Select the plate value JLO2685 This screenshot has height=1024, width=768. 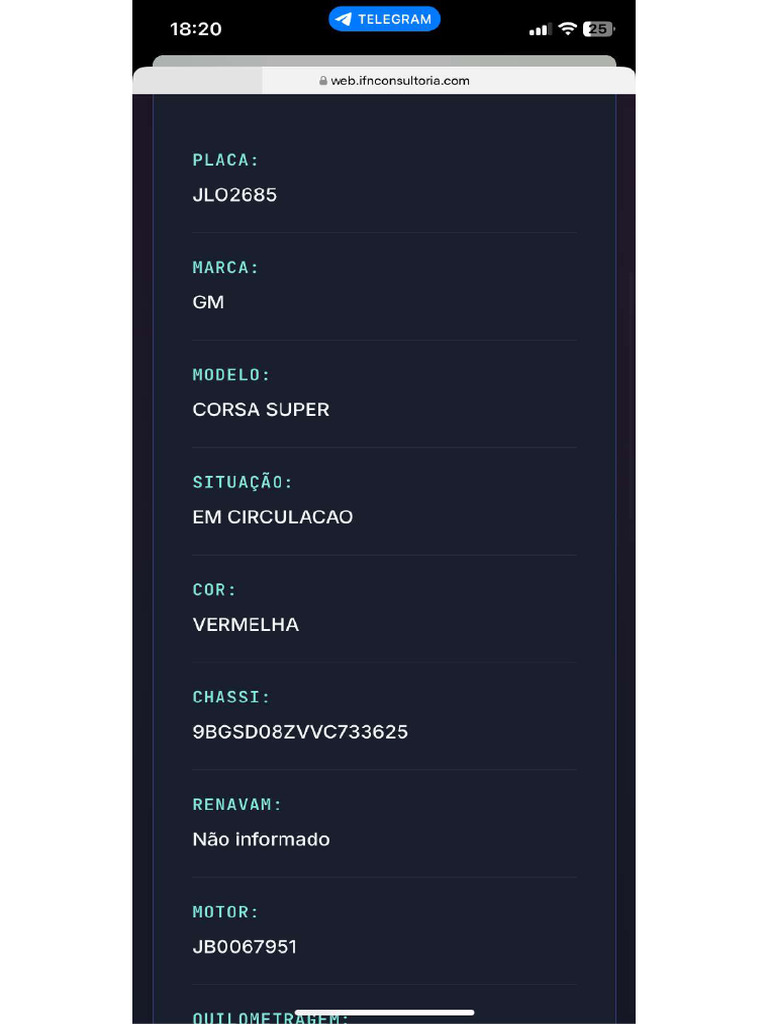[x=235, y=195]
